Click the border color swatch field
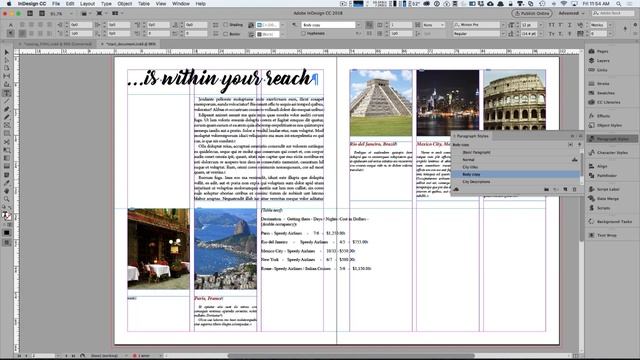This screenshot has width=640, height=360. 267,34
